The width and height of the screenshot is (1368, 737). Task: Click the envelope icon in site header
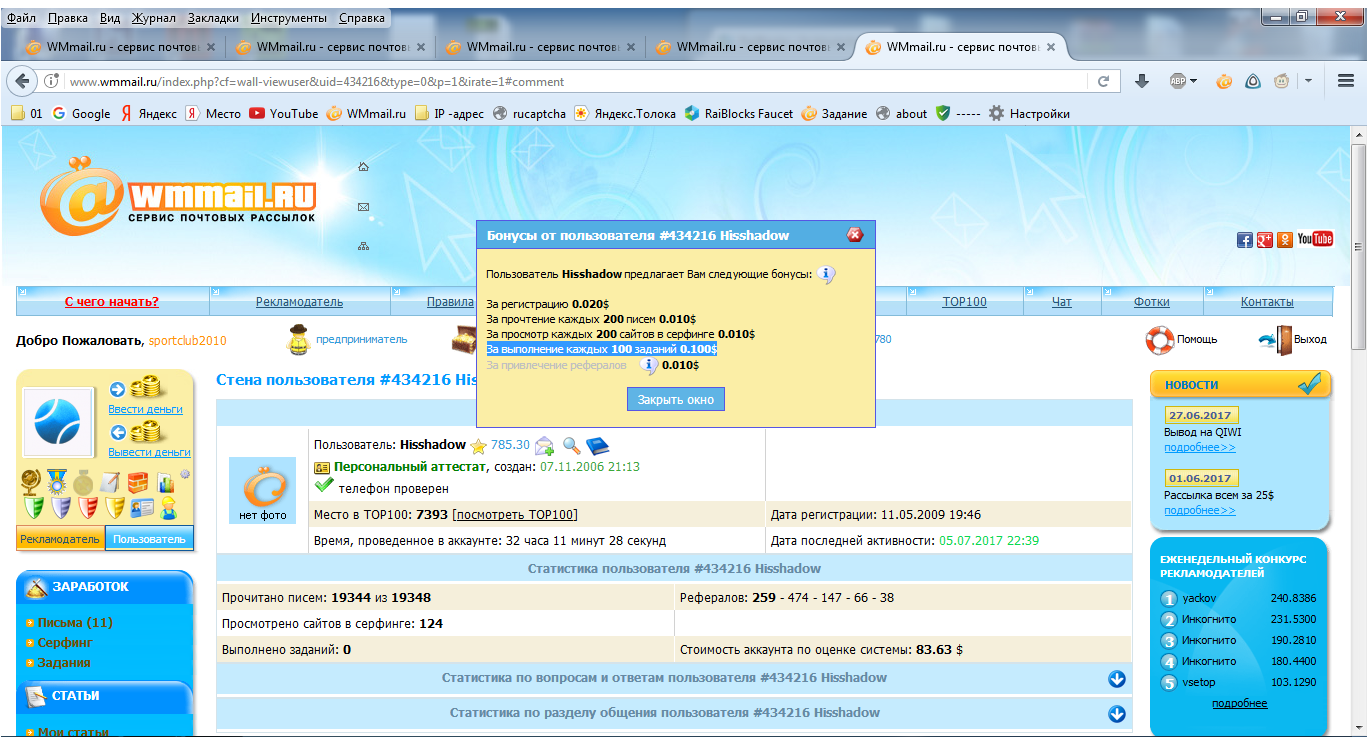point(363,207)
